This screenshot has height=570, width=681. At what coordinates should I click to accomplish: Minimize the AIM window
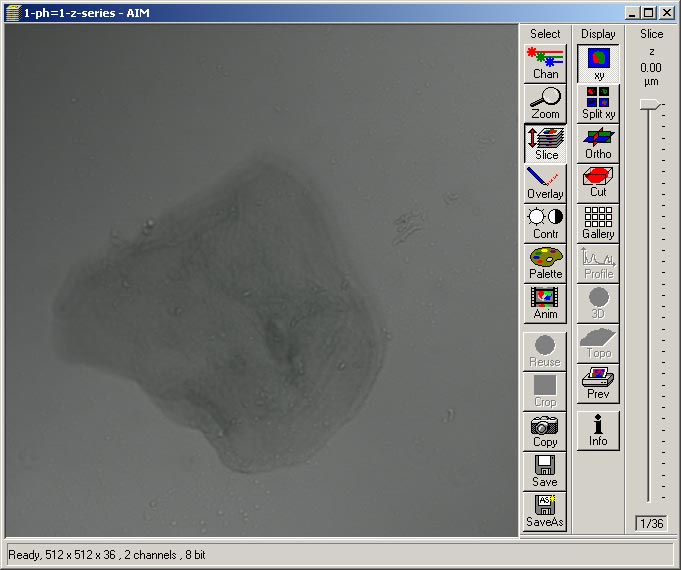tap(632, 13)
